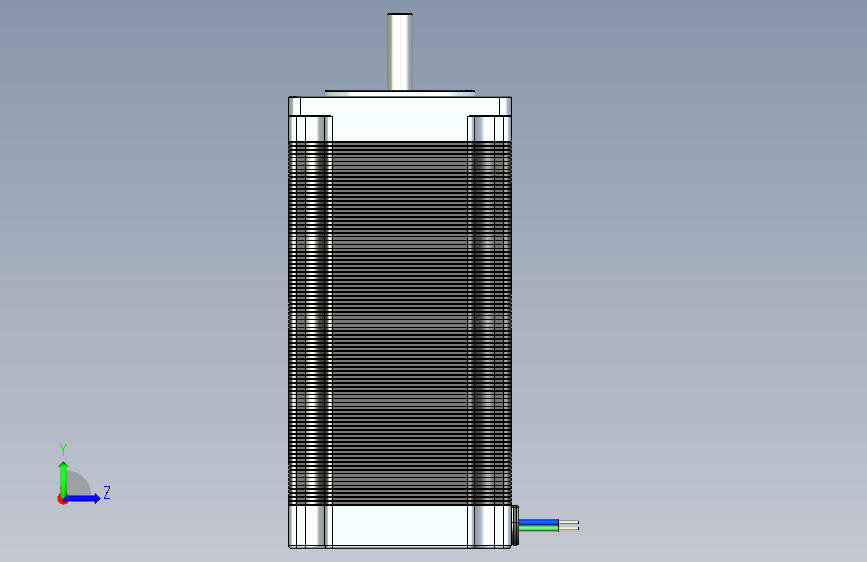Click the "Y" axis label
Viewport: 867px width, 562px height.
point(63,450)
